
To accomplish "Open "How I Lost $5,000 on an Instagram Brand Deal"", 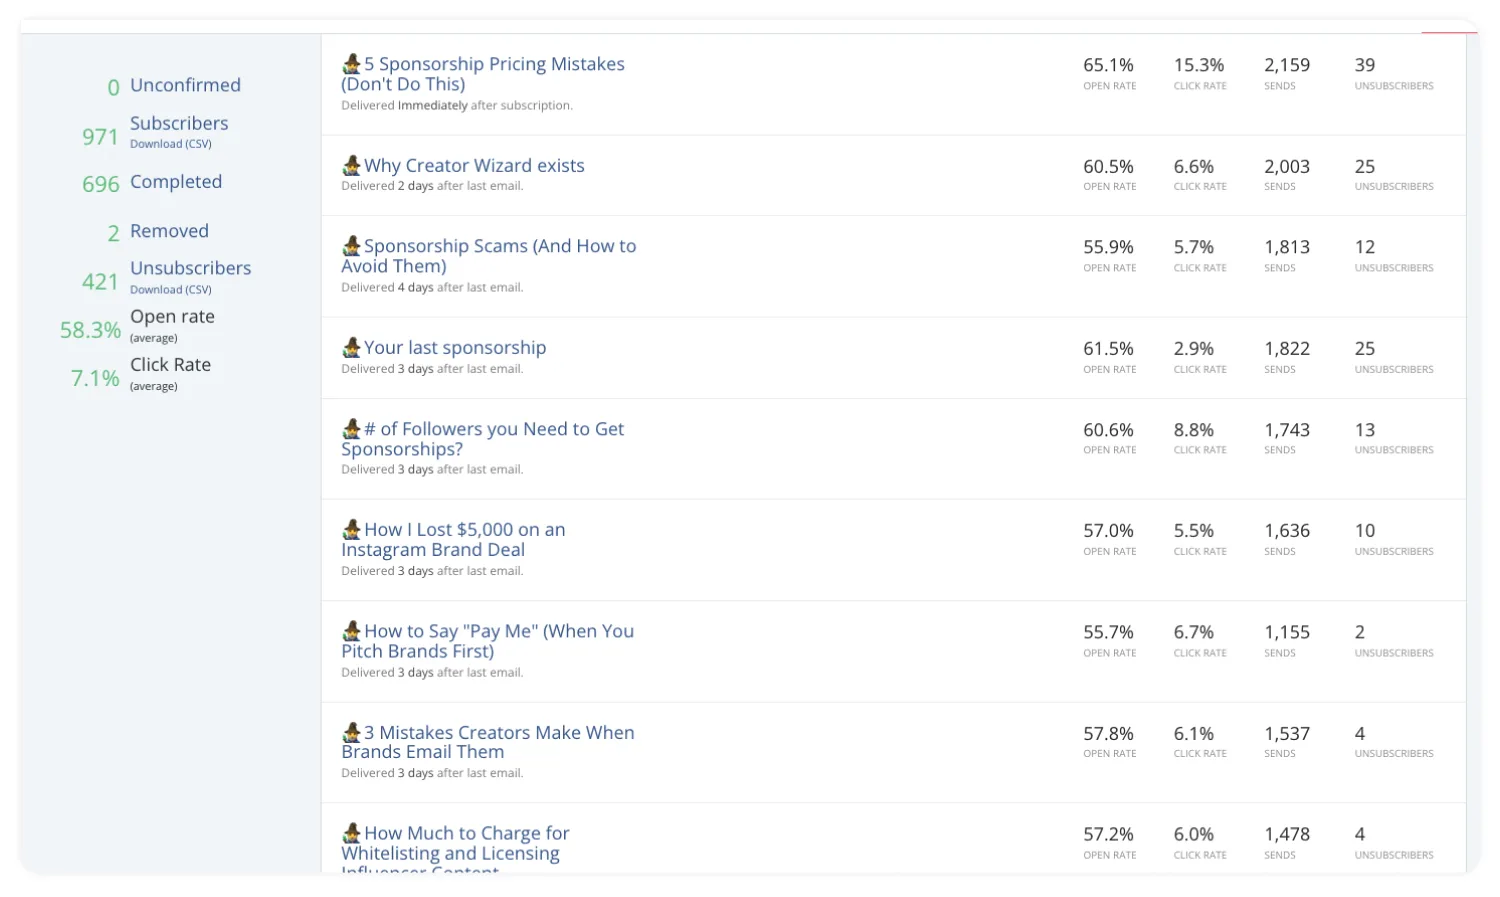I will [453, 540].
